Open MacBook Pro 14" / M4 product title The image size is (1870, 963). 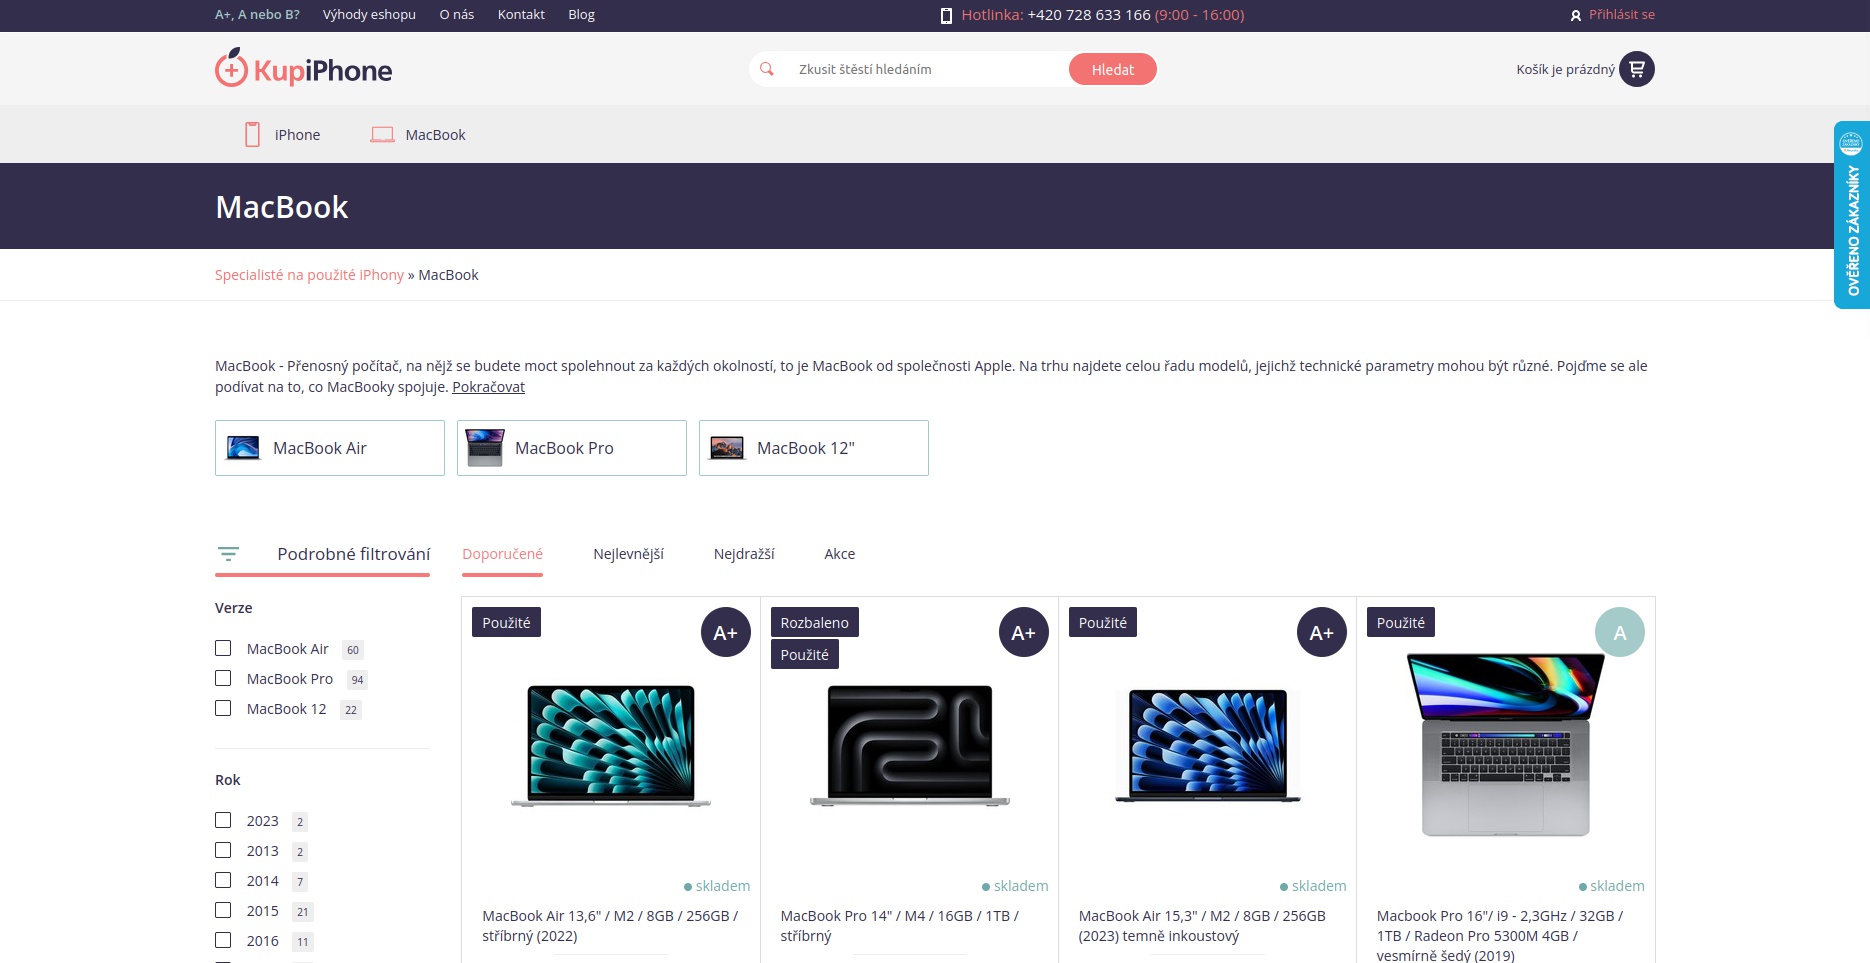(x=900, y=926)
